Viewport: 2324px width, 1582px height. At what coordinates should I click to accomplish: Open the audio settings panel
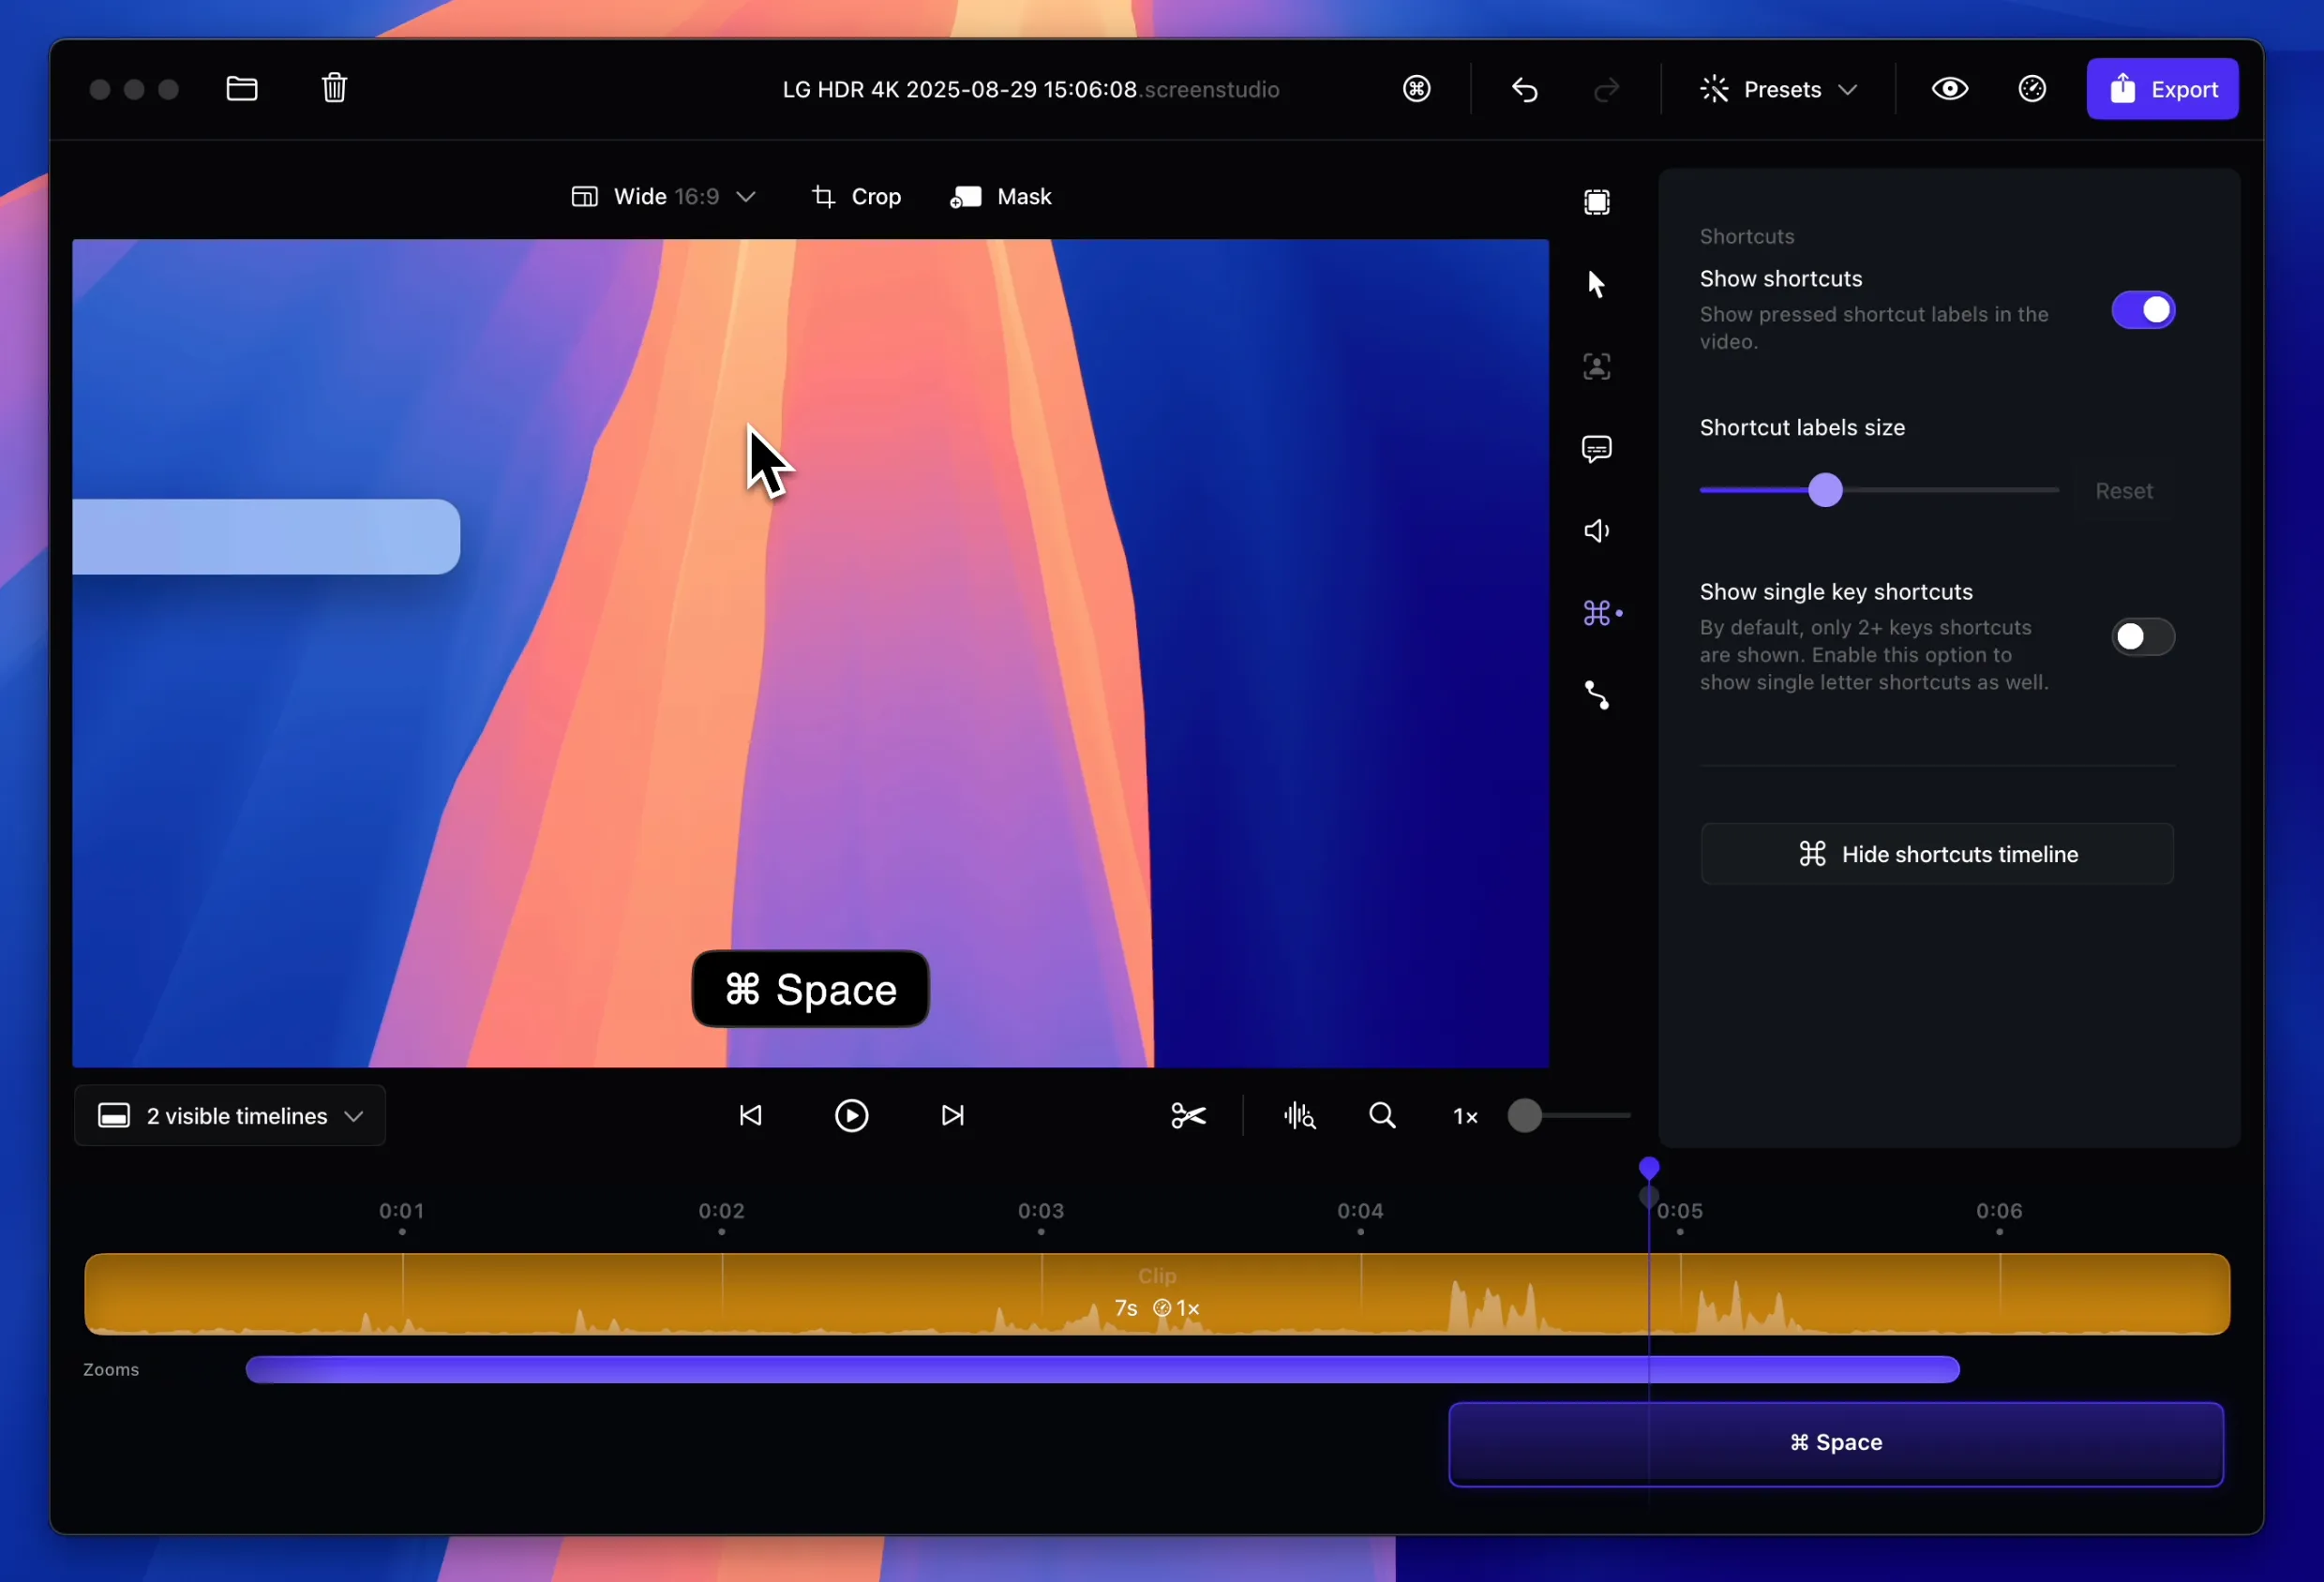[1596, 530]
